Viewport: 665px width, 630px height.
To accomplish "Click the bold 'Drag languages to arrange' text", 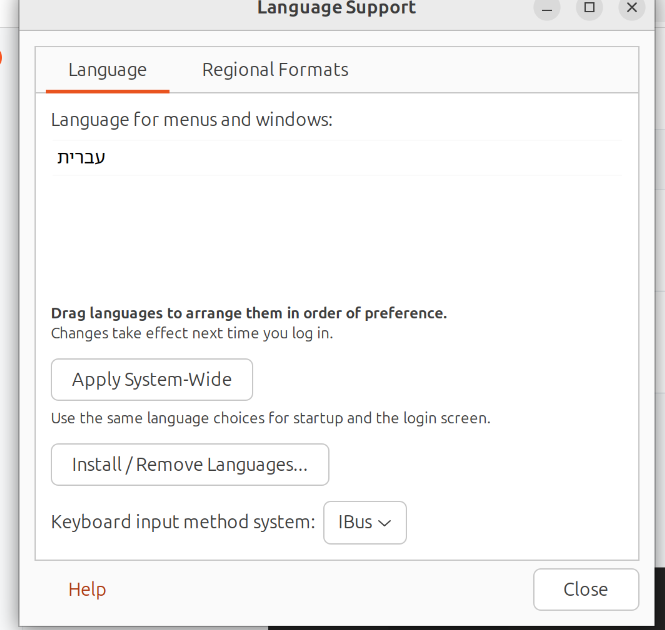I will coord(249,313).
